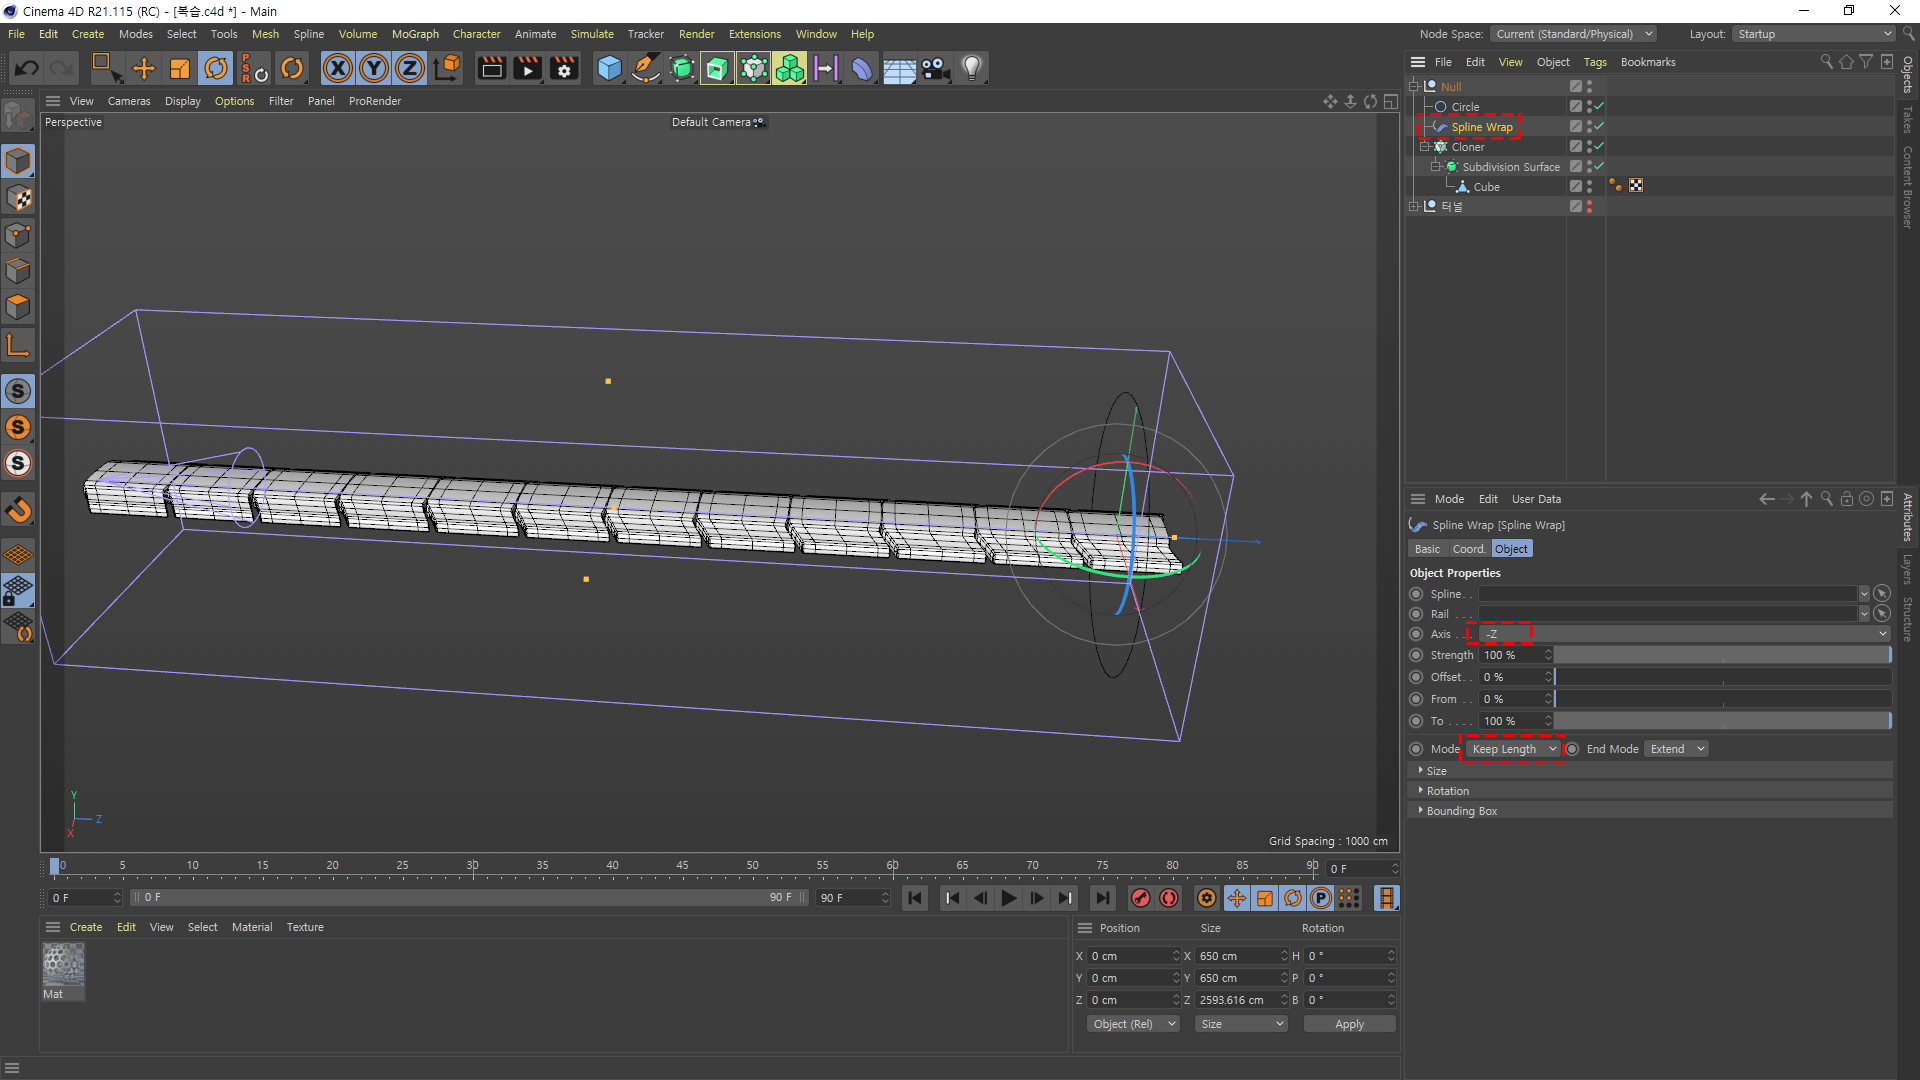1920x1080 pixels.
Task: Toggle X axis lock button
Action: pos(338,68)
